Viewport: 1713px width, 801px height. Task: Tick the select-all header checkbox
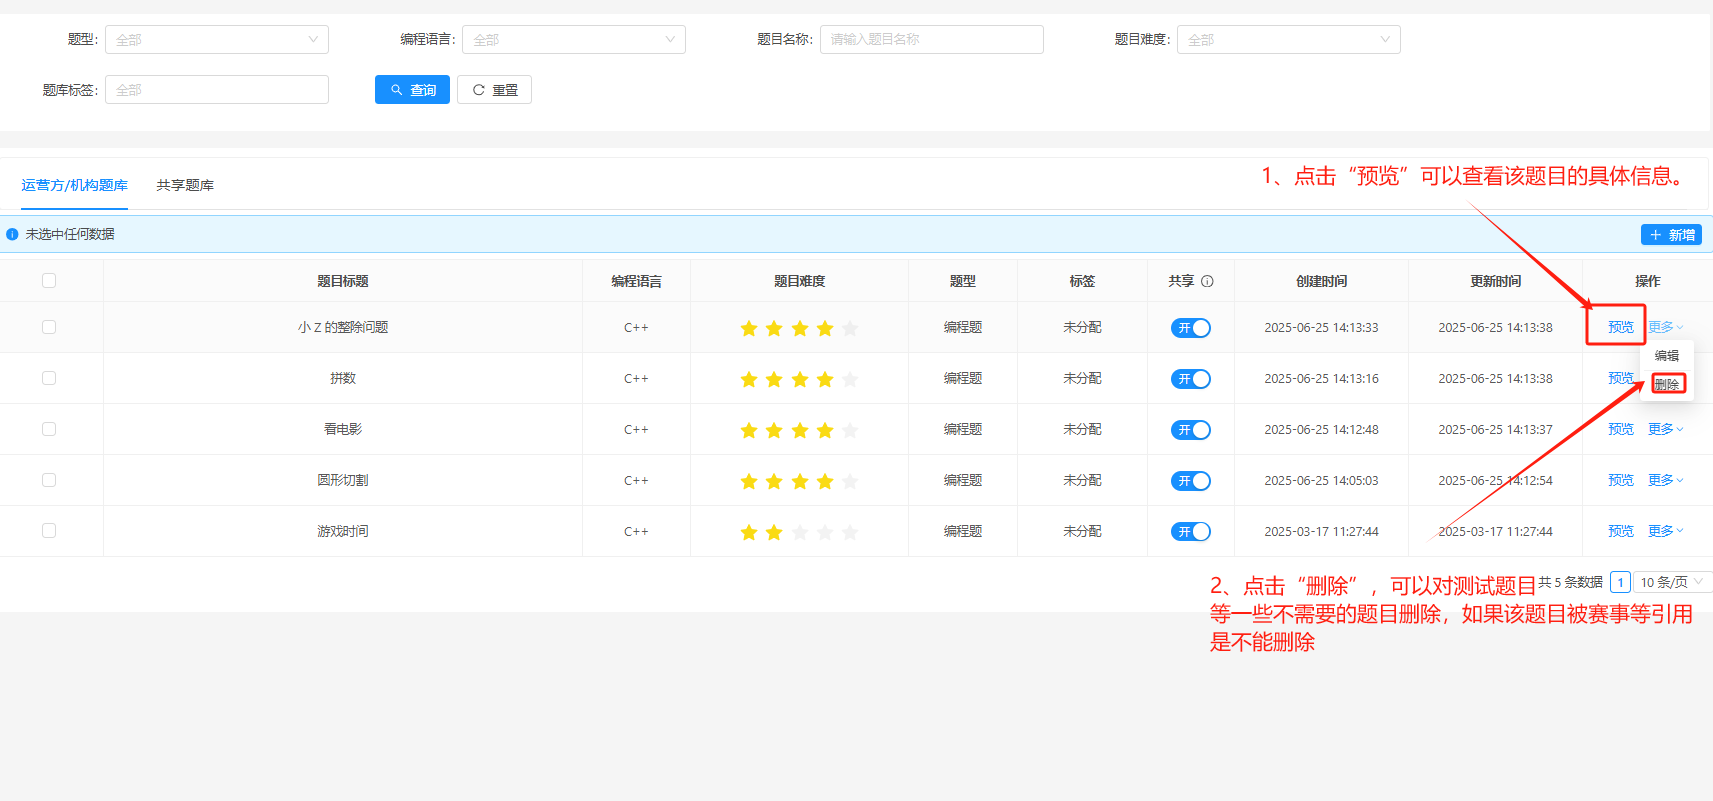pos(49,281)
